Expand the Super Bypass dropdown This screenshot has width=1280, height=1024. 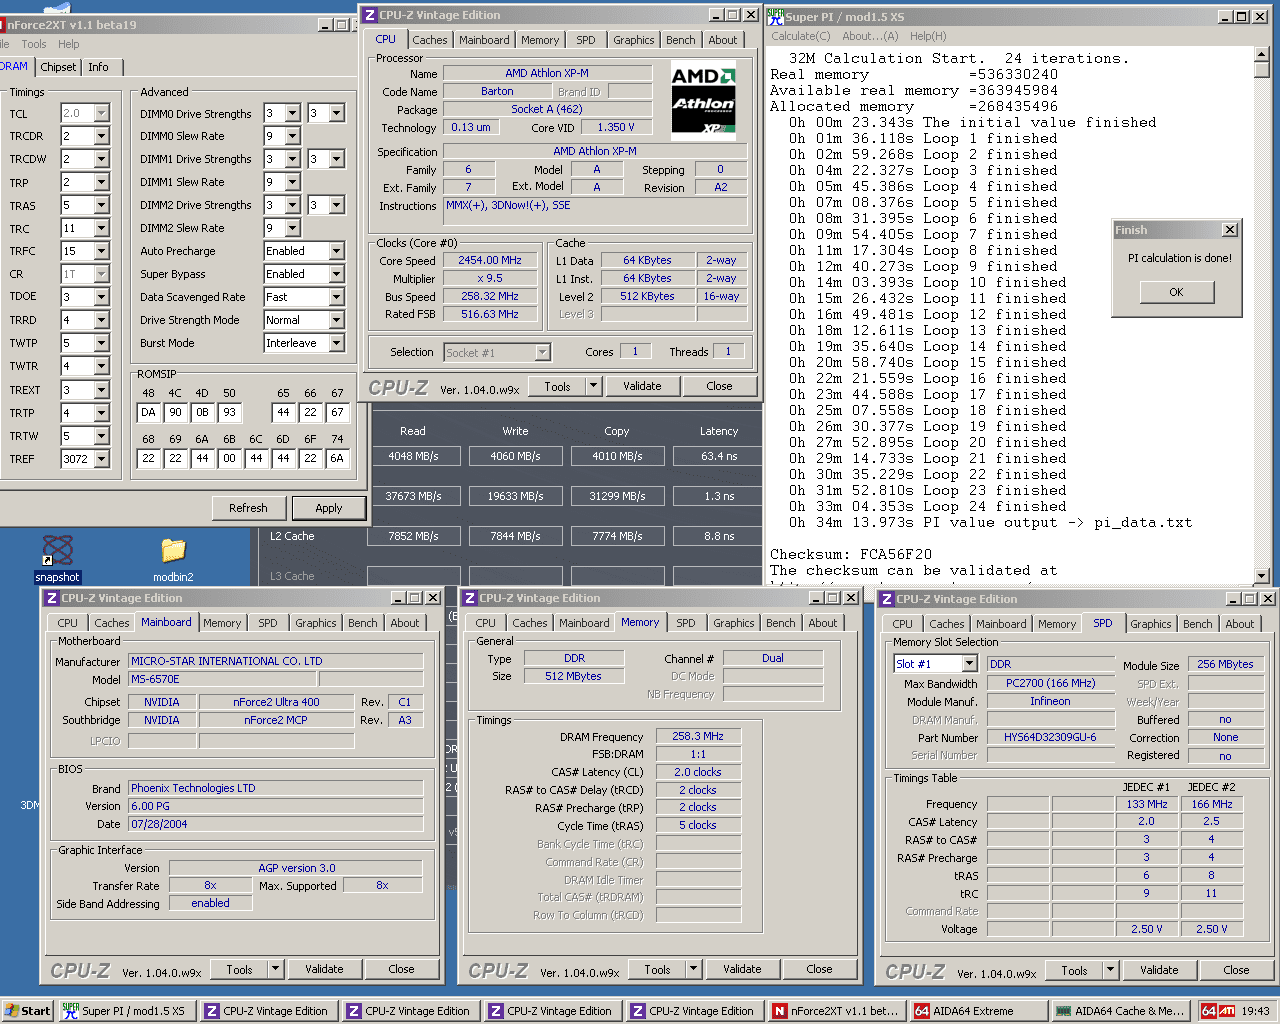pos(336,274)
